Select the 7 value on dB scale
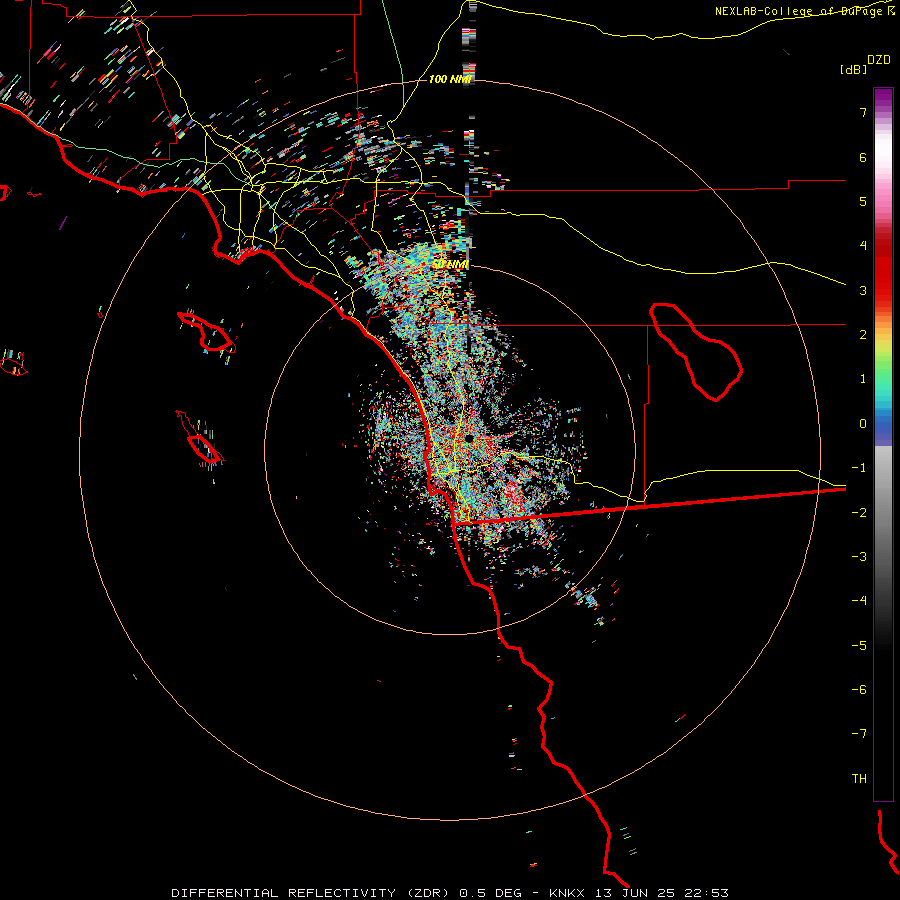Image resolution: width=900 pixels, height=900 pixels. (863, 112)
